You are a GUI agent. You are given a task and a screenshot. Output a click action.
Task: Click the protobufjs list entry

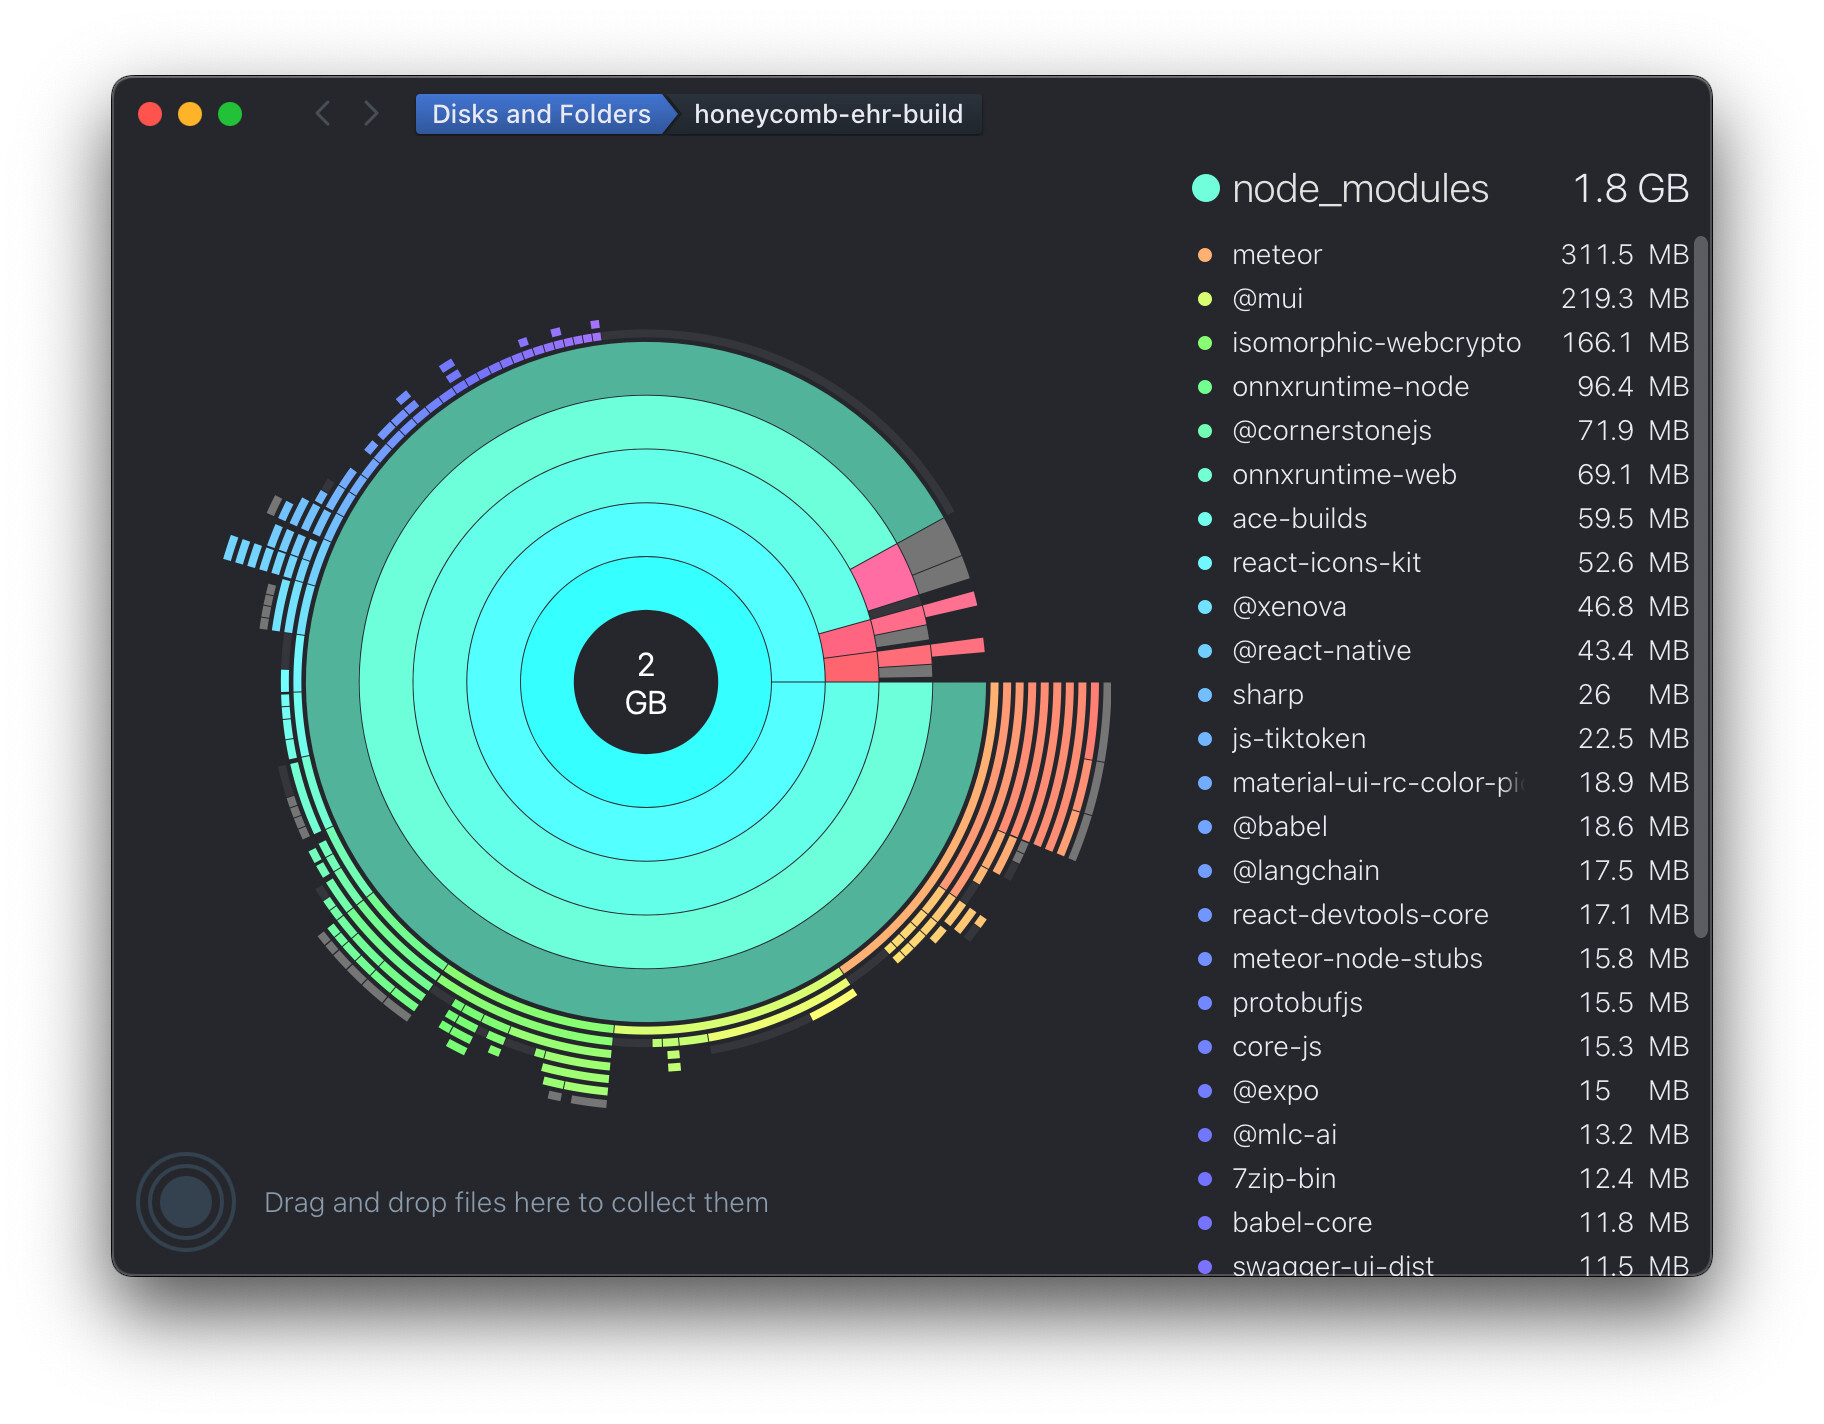(x=1297, y=1003)
